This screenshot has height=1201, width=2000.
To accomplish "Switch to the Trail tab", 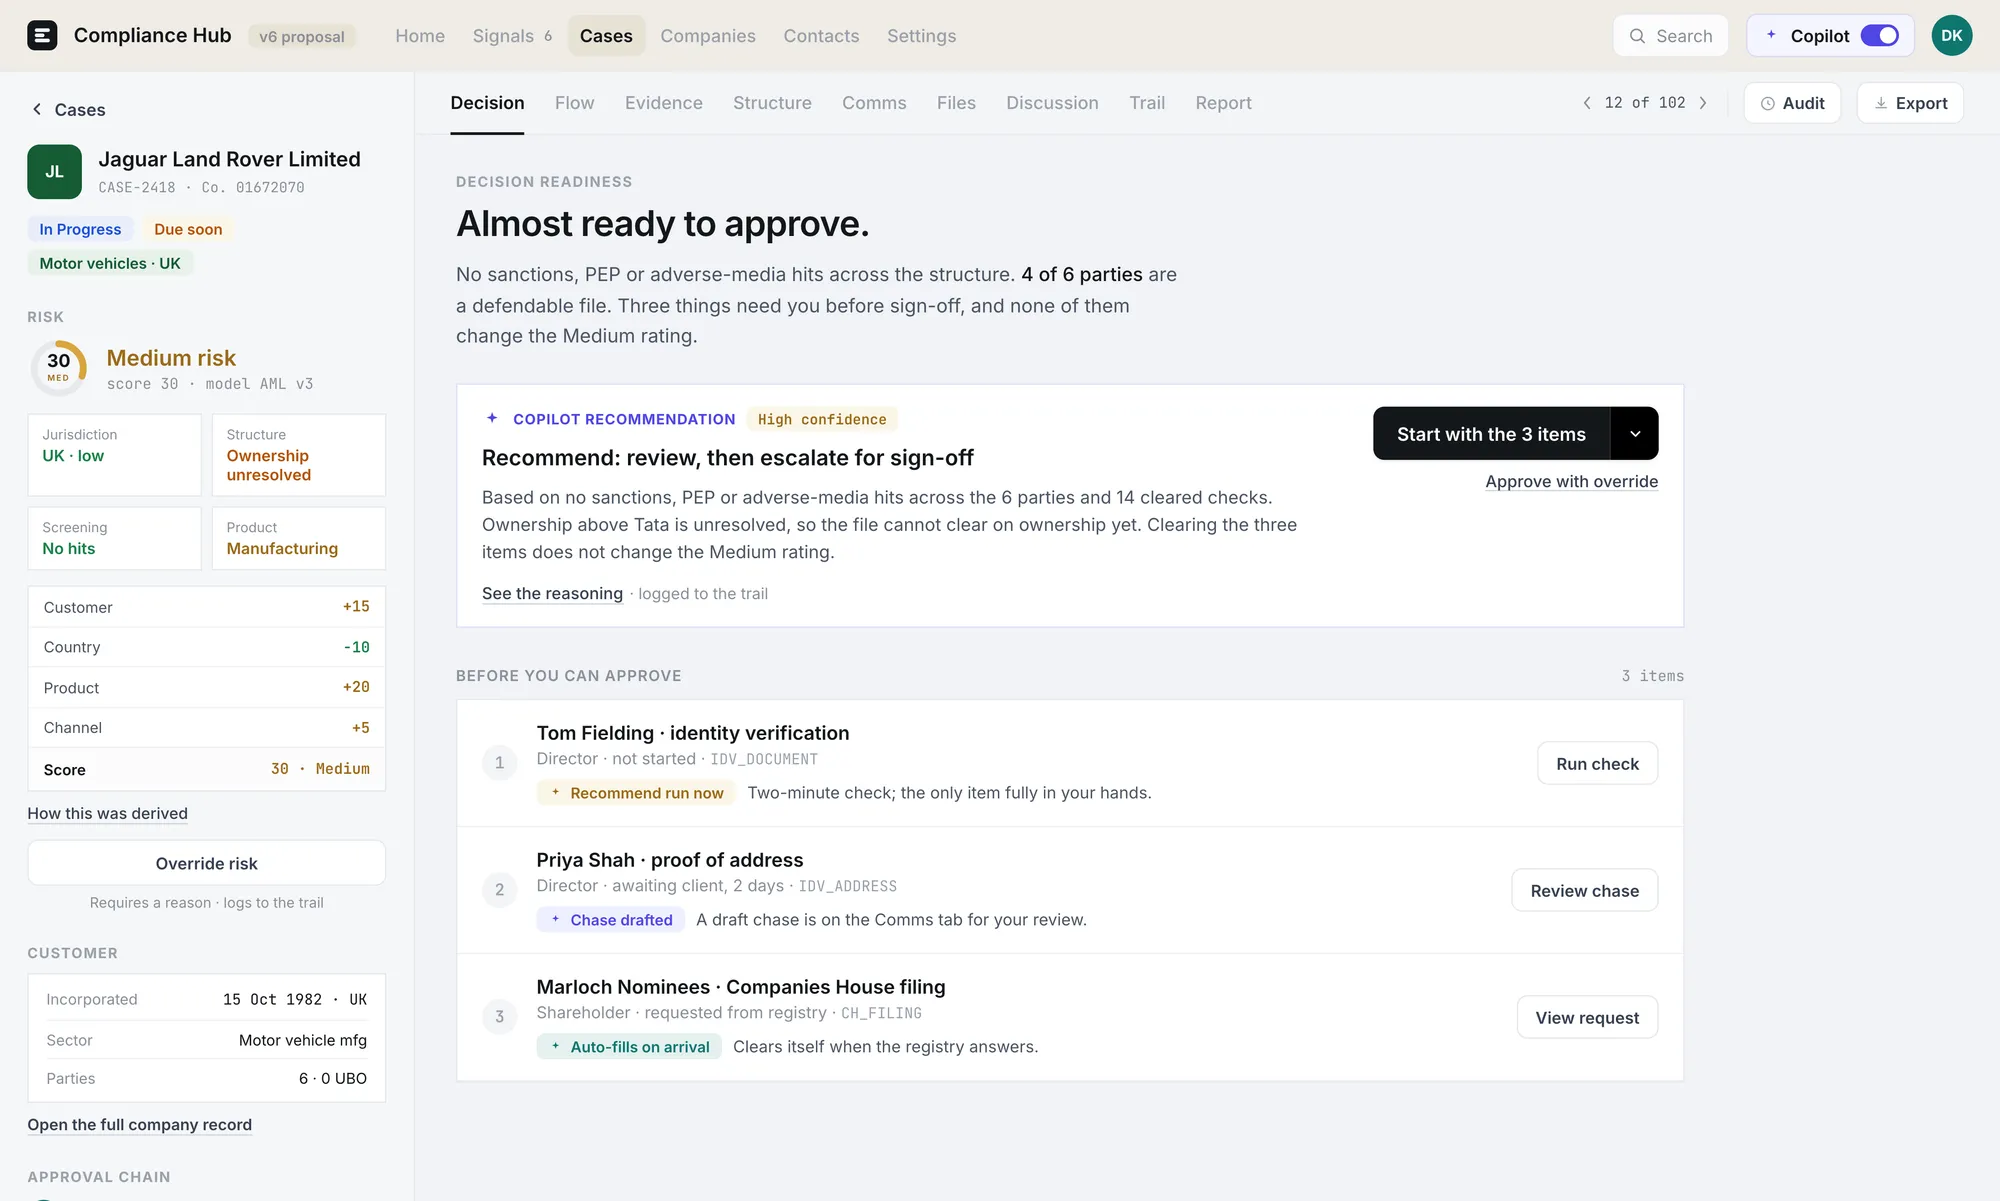I will coord(1147,103).
